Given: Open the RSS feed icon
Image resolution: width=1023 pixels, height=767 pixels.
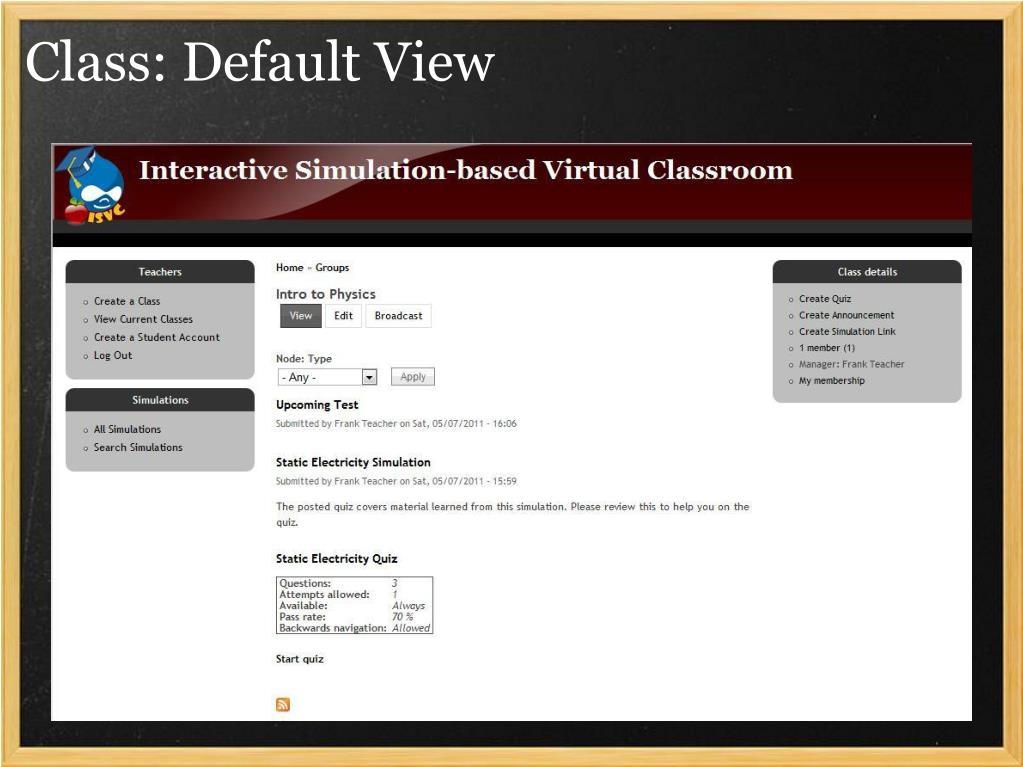Looking at the screenshot, I should 282,704.
